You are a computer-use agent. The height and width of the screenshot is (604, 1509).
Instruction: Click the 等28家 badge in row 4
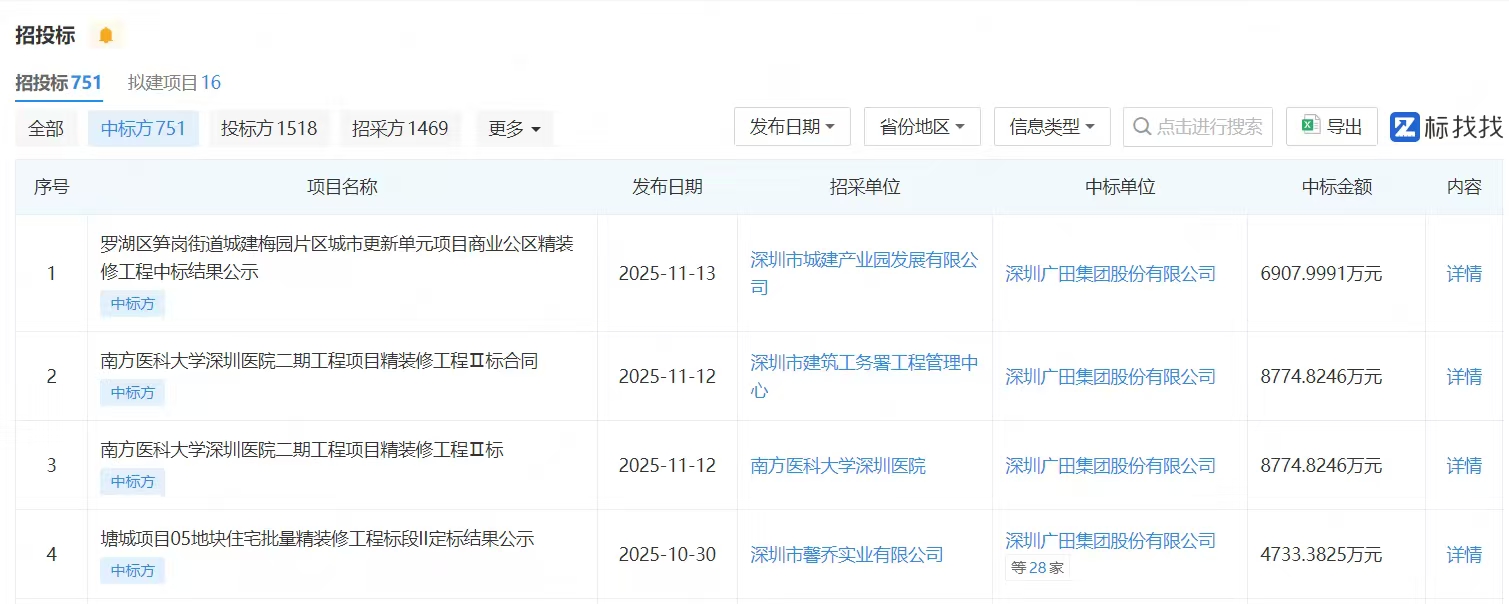[x=1037, y=568]
